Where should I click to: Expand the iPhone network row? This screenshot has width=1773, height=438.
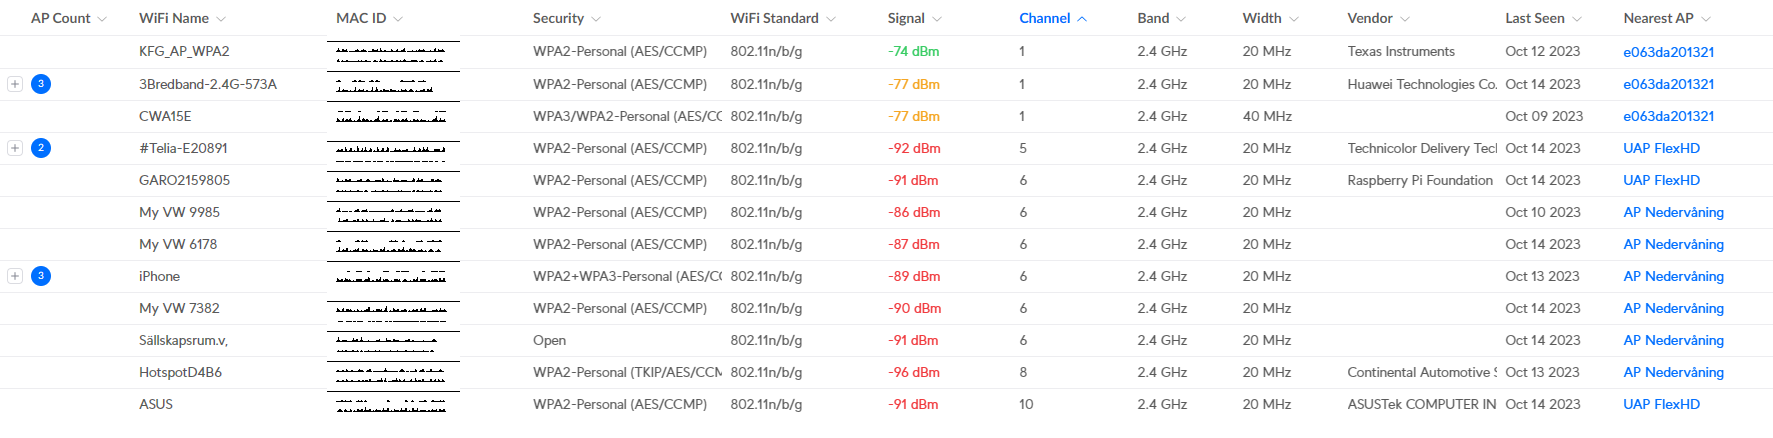pyautogui.click(x=15, y=276)
